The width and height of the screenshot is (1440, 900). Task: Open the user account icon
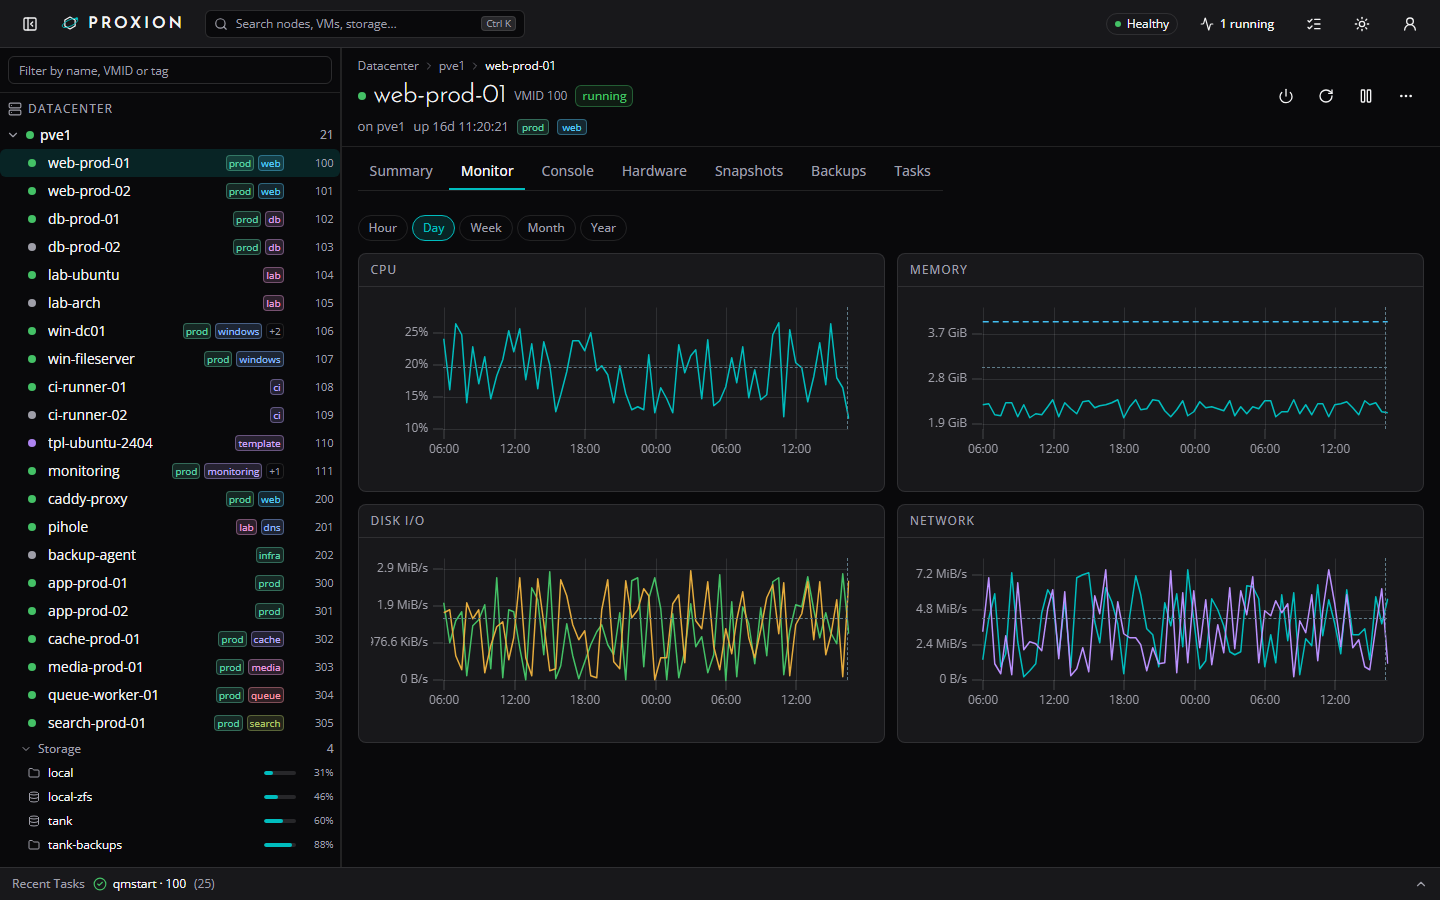1410,24
